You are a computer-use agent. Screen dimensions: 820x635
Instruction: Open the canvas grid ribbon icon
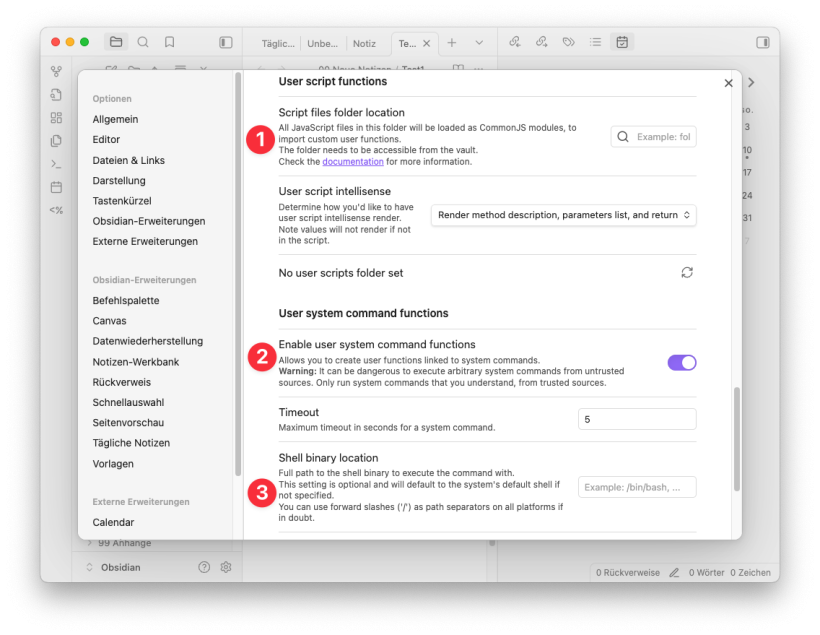tap(56, 118)
